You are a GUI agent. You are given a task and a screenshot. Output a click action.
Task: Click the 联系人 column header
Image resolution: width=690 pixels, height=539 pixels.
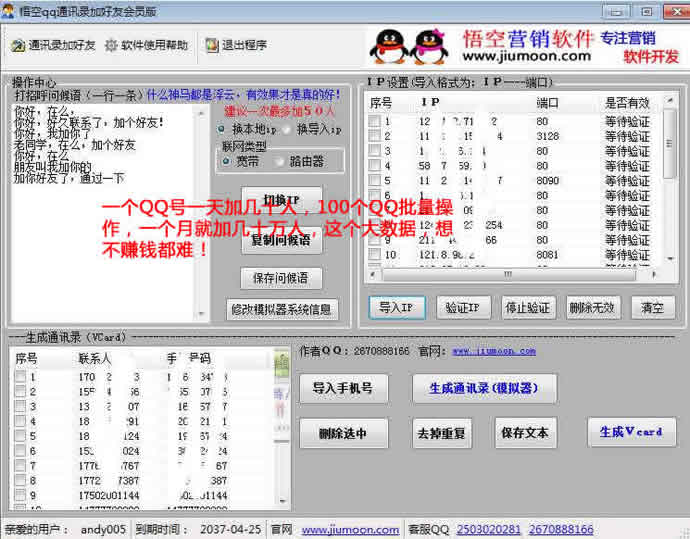[95, 359]
